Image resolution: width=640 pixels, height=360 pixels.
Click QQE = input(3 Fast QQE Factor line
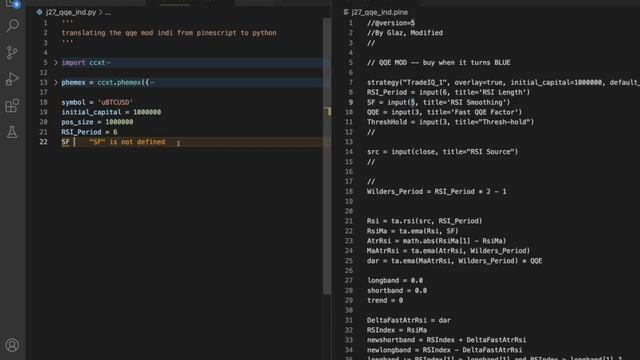(444, 112)
